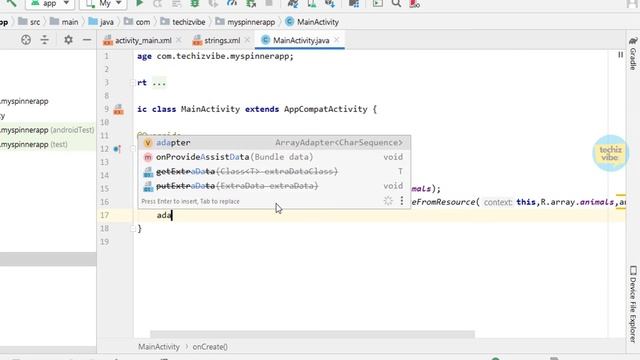Viewport: 640px width, 360px height.
Task: Open the three-dot menu in completion popup
Action: tap(402, 201)
